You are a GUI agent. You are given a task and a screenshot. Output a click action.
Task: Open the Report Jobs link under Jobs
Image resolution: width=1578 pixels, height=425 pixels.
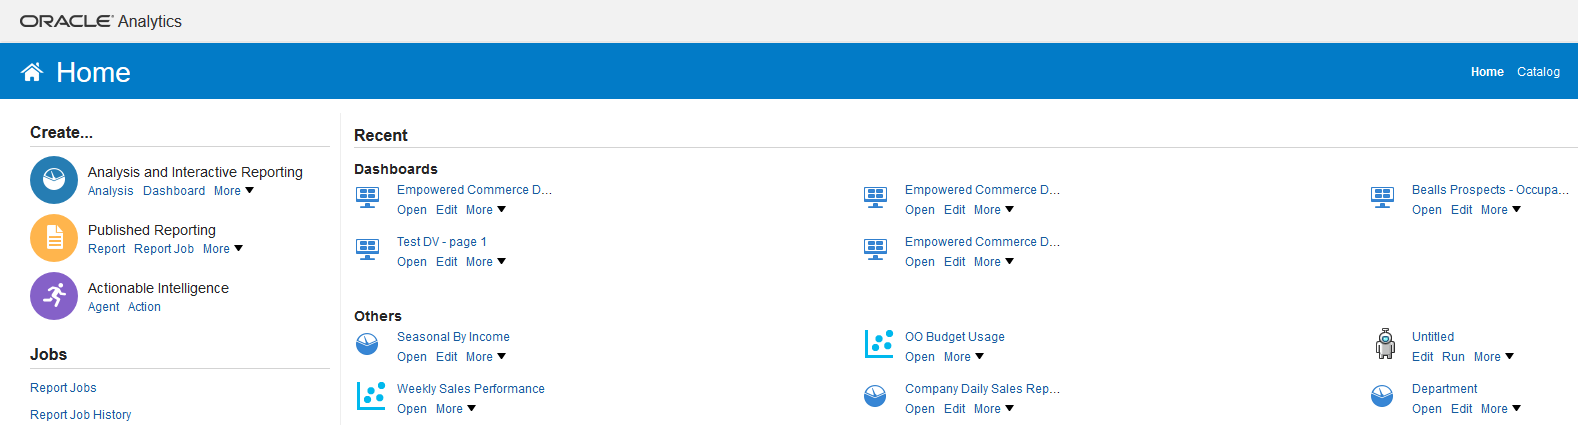coord(63,388)
